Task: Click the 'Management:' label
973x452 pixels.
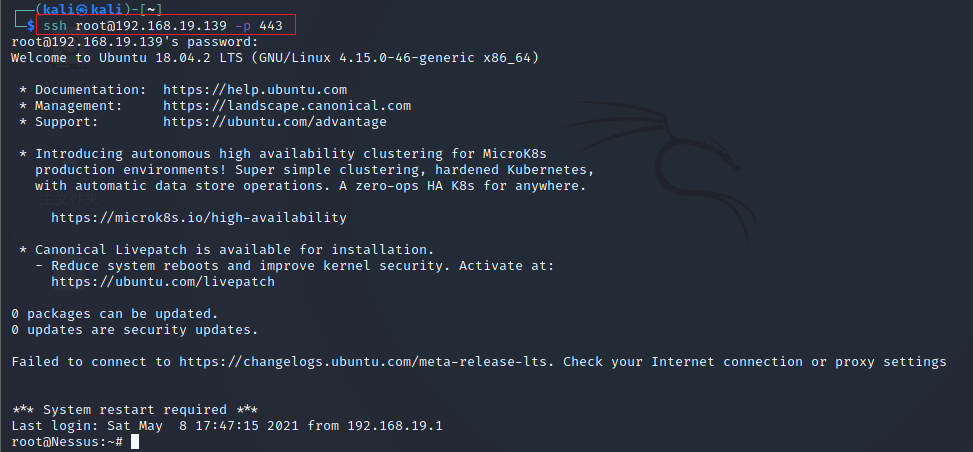Action: [79, 106]
